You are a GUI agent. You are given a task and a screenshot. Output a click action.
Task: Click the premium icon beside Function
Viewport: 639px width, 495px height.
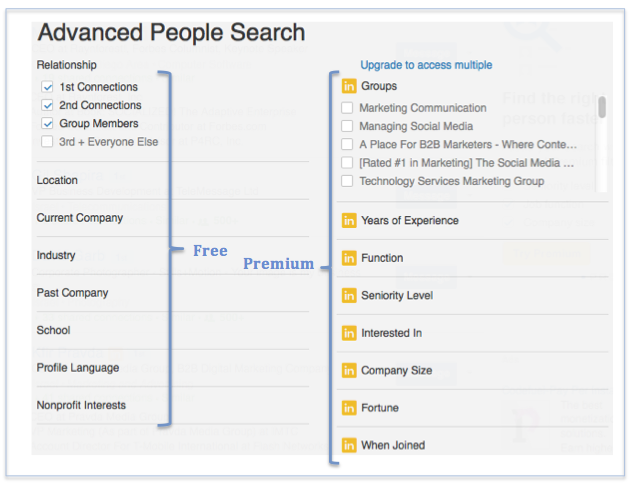pyautogui.click(x=349, y=258)
